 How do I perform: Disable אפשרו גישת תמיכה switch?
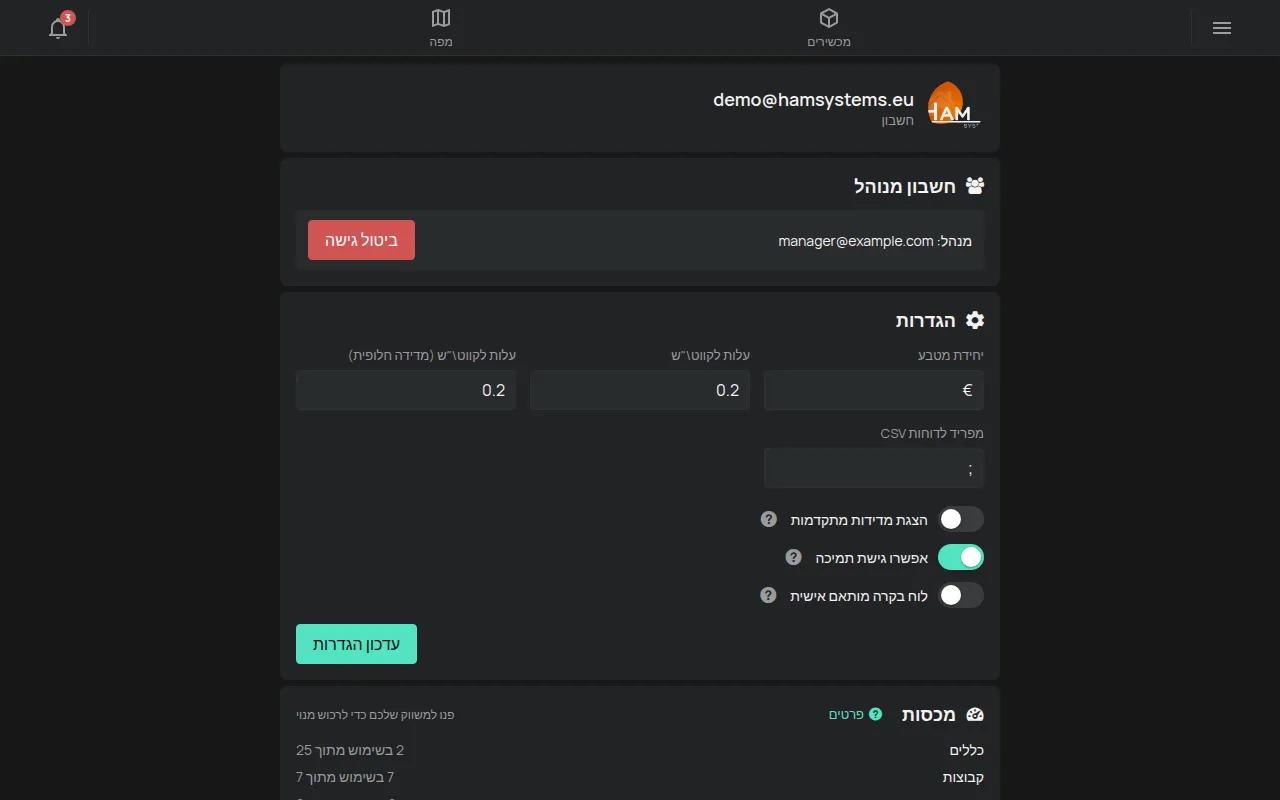click(x=961, y=557)
